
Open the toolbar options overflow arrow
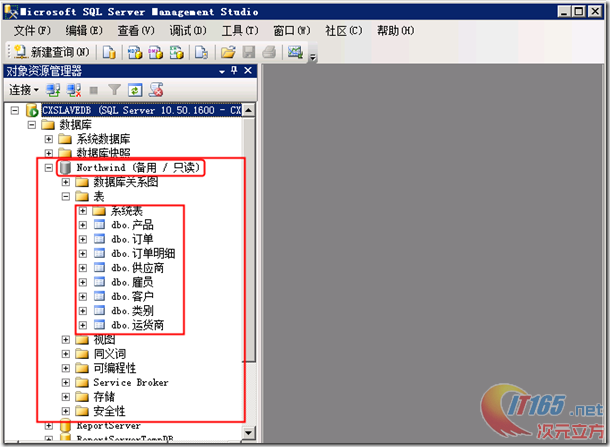point(313,57)
